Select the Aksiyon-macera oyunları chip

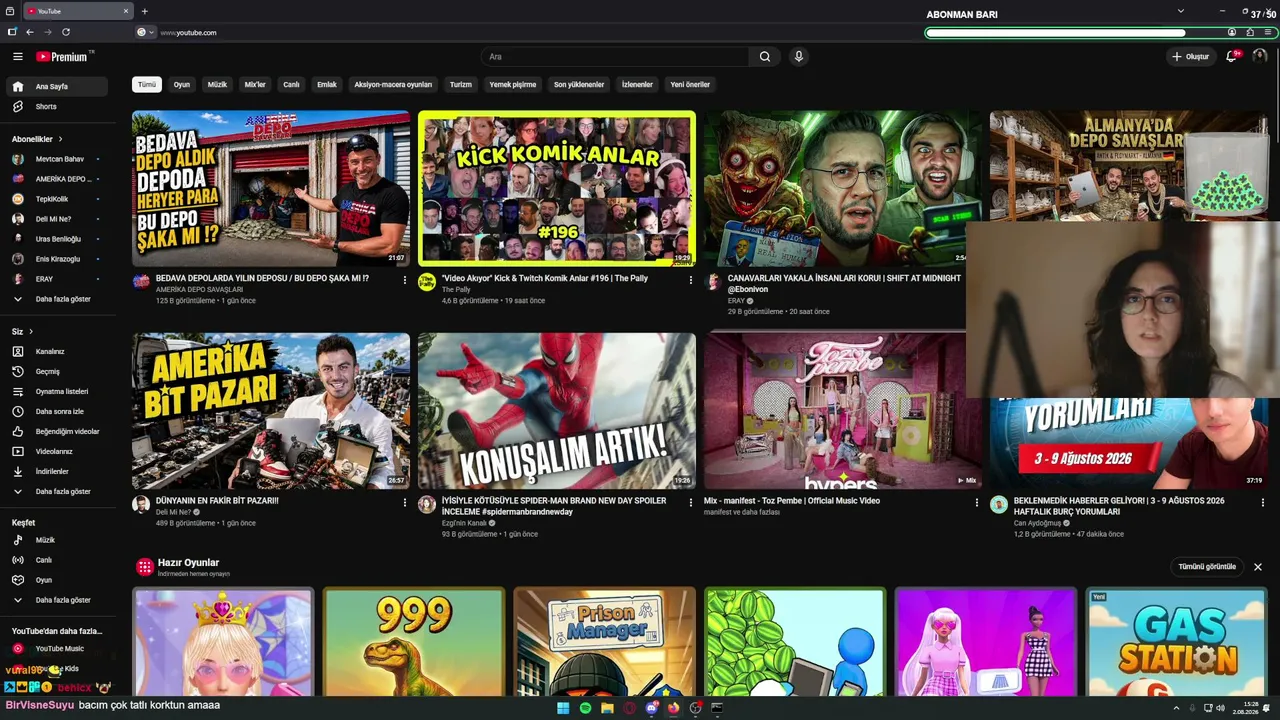pos(393,85)
